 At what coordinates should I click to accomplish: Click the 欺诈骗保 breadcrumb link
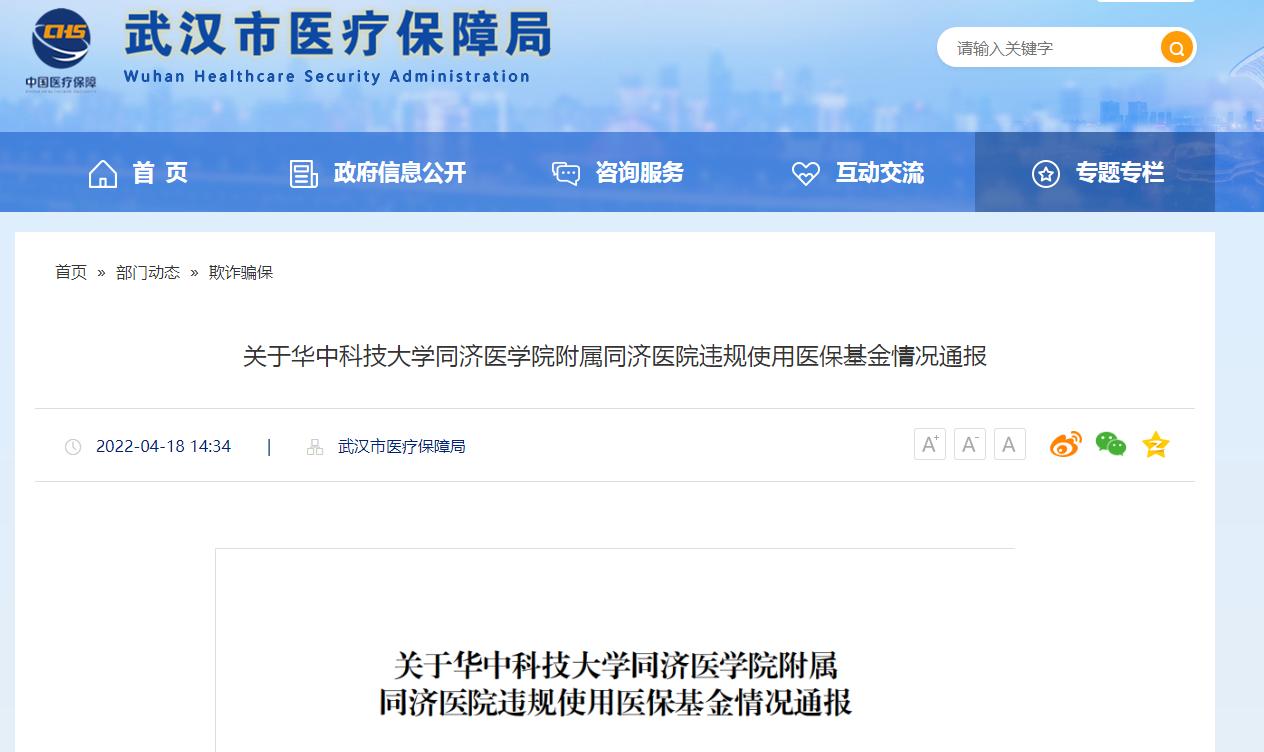point(240,272)
